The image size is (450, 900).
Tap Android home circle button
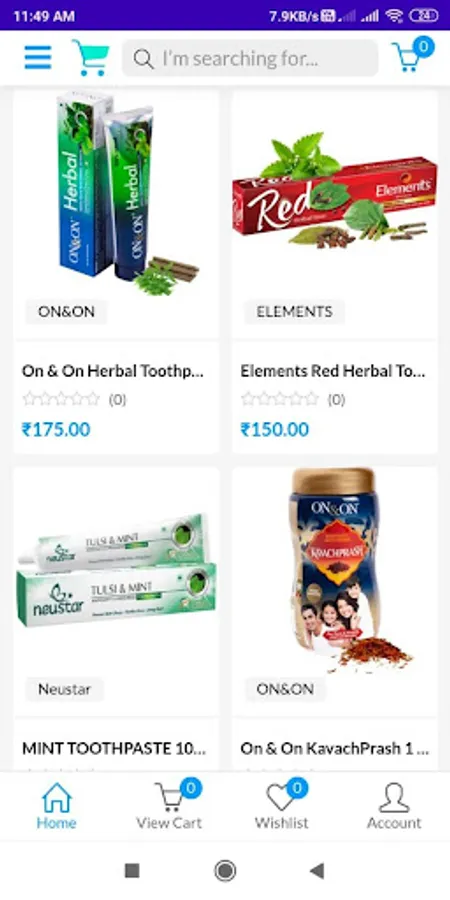[x=225, y=871]
